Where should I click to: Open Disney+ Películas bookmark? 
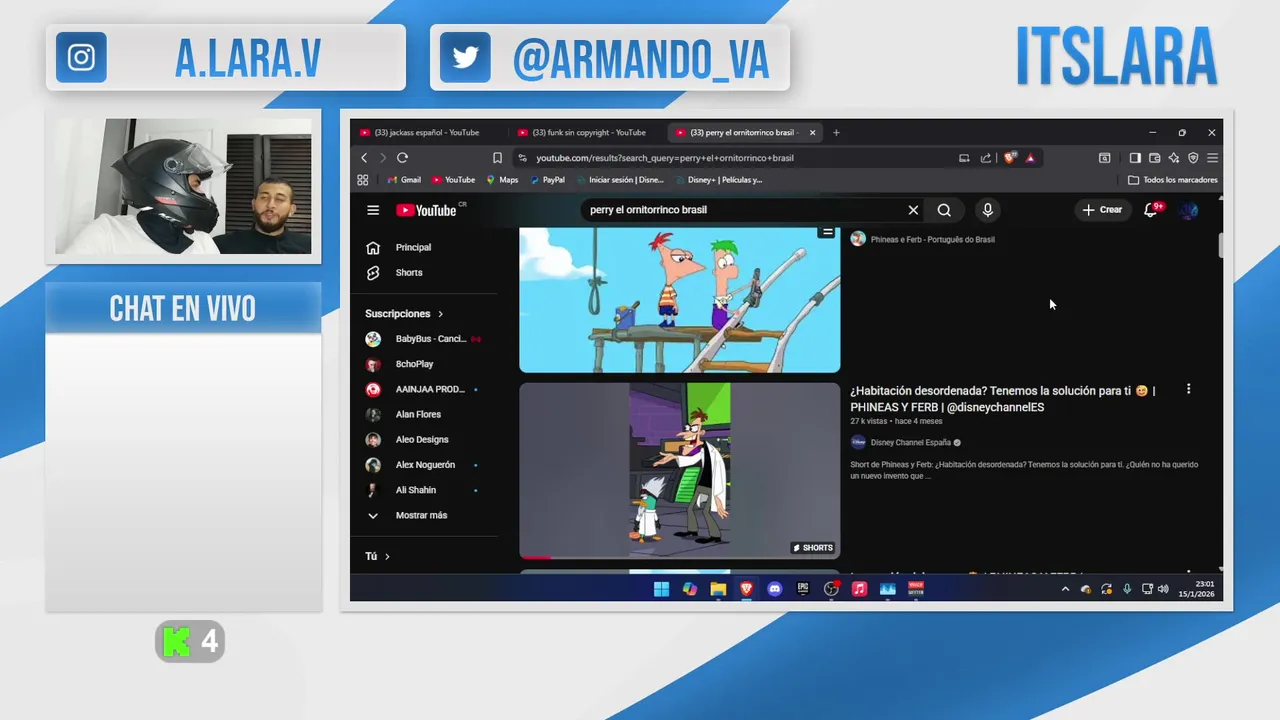[x=718, y=180]
